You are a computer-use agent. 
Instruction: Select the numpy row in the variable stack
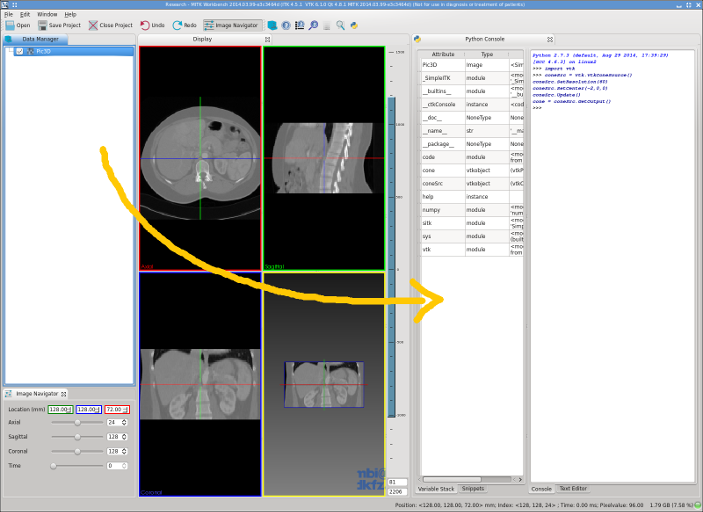[472, 210]
